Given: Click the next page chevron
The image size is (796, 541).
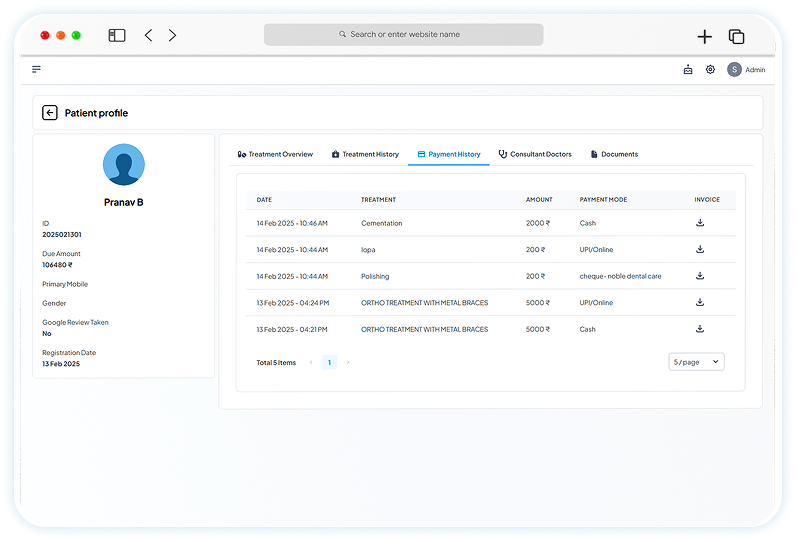Looking at the screenshot, I should (x=348, y=362).
